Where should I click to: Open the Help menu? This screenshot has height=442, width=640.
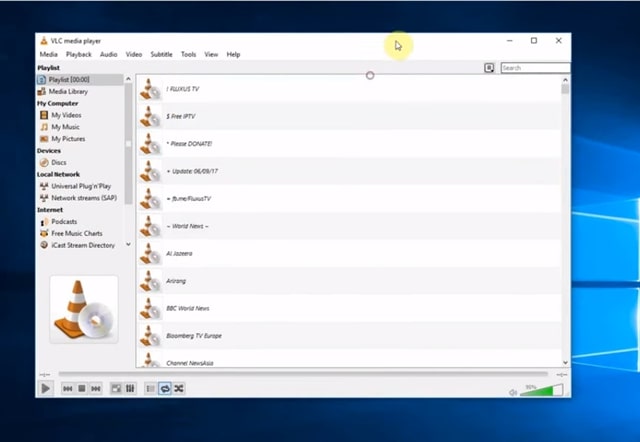233,54
